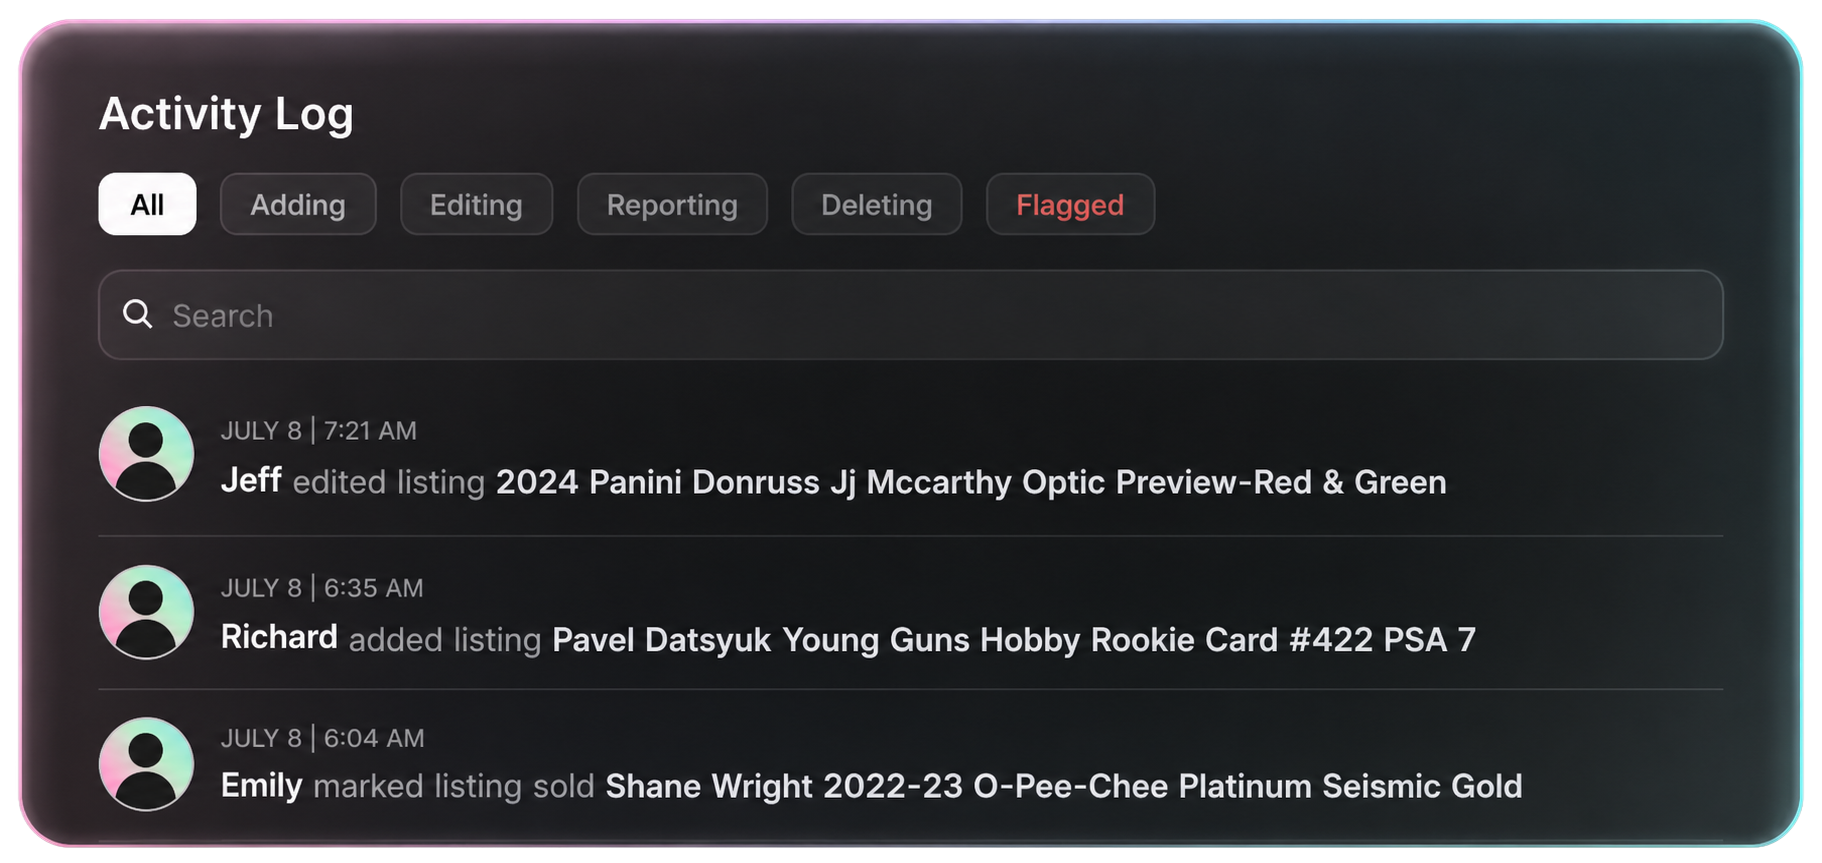
Task: View Flagged activity entries
Action: click(1070, 204)
